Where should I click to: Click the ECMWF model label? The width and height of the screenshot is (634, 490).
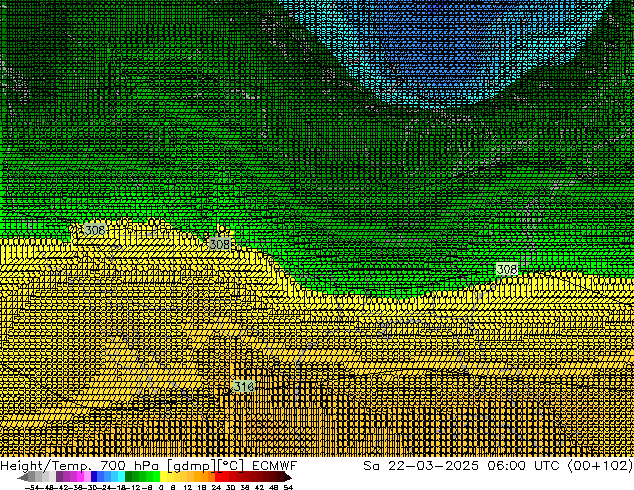[x=274, y=466]
